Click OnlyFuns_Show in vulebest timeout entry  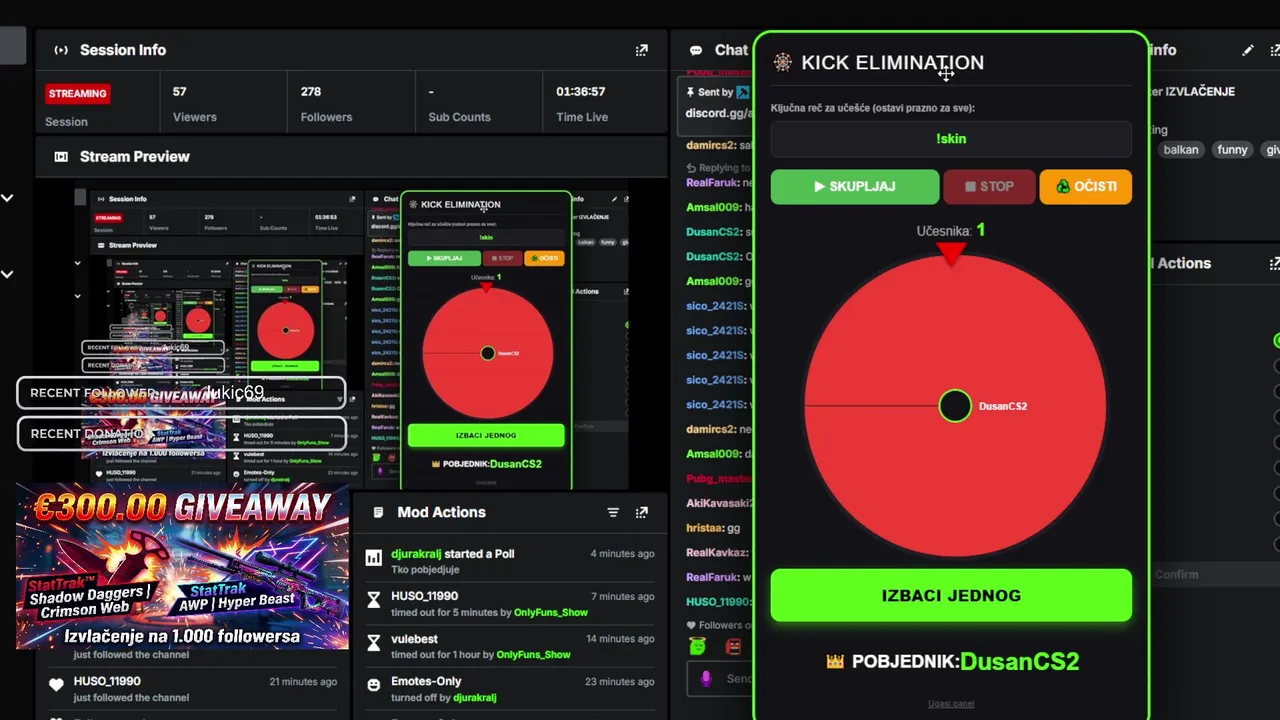[x=534, y=654]
